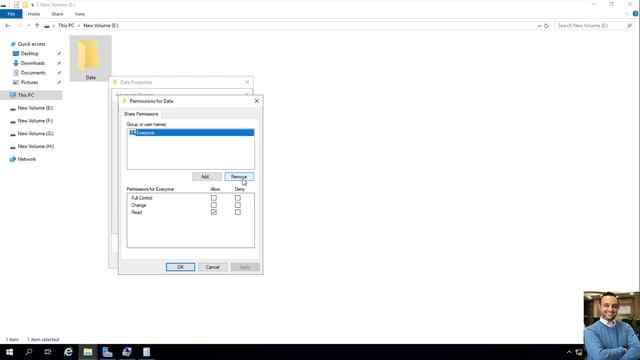The width and height of the screenshot is (640, 360).
Task: Open Documents in Quick access
Action: (33, 73)
